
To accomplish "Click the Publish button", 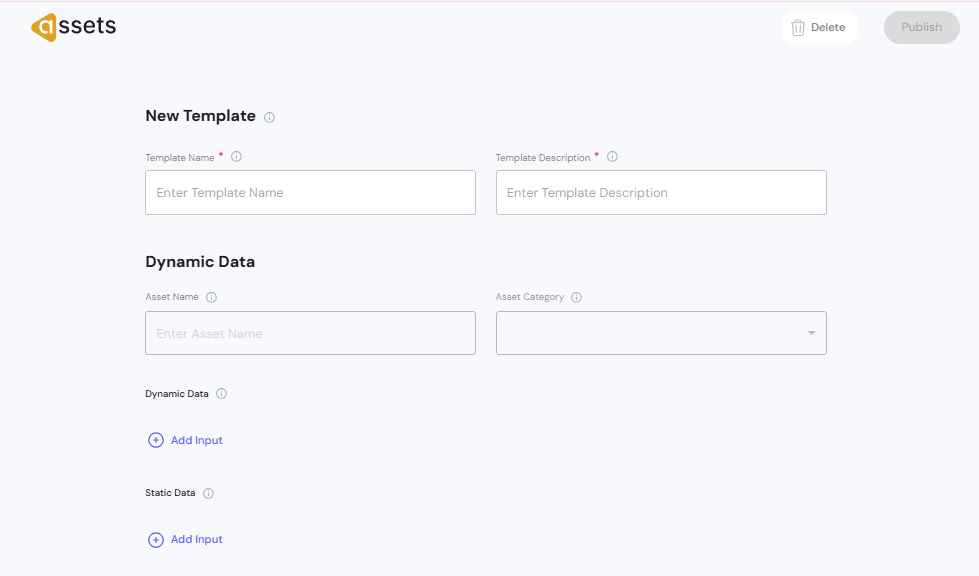I will click(x=921, y=28).
